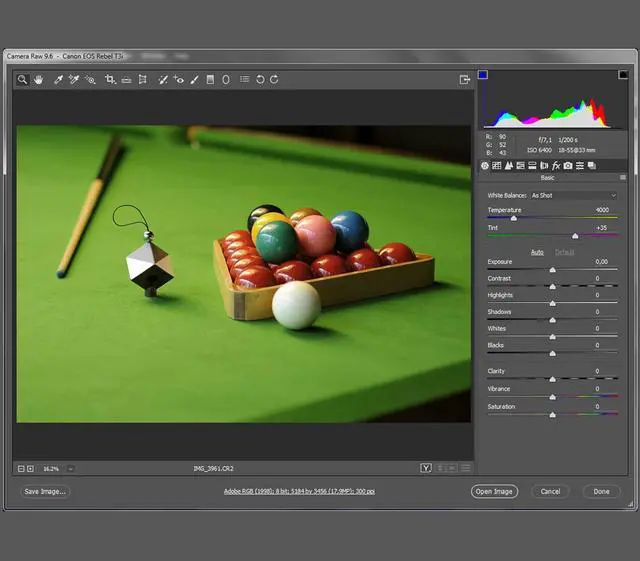Toggle before/after preview view (Y)
640x561 pixels.
(x=426, y=467)
